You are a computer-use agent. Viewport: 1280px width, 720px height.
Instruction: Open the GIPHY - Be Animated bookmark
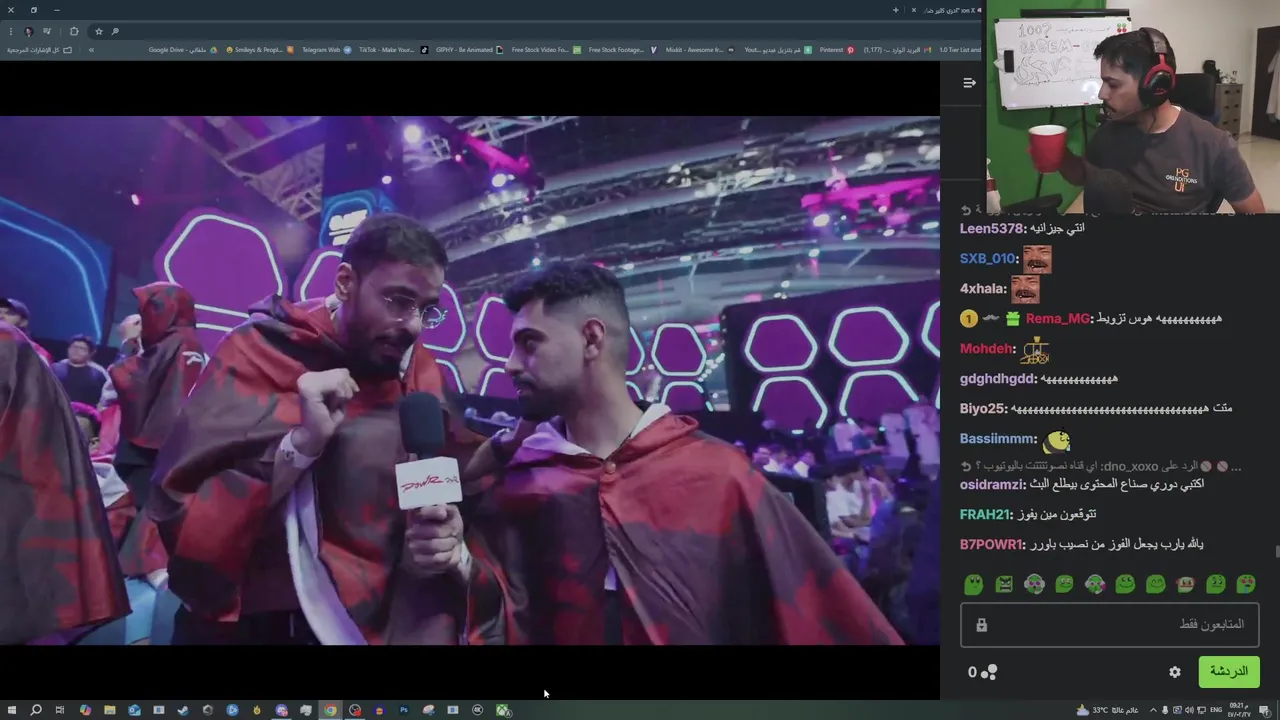(x=470, y=50)
